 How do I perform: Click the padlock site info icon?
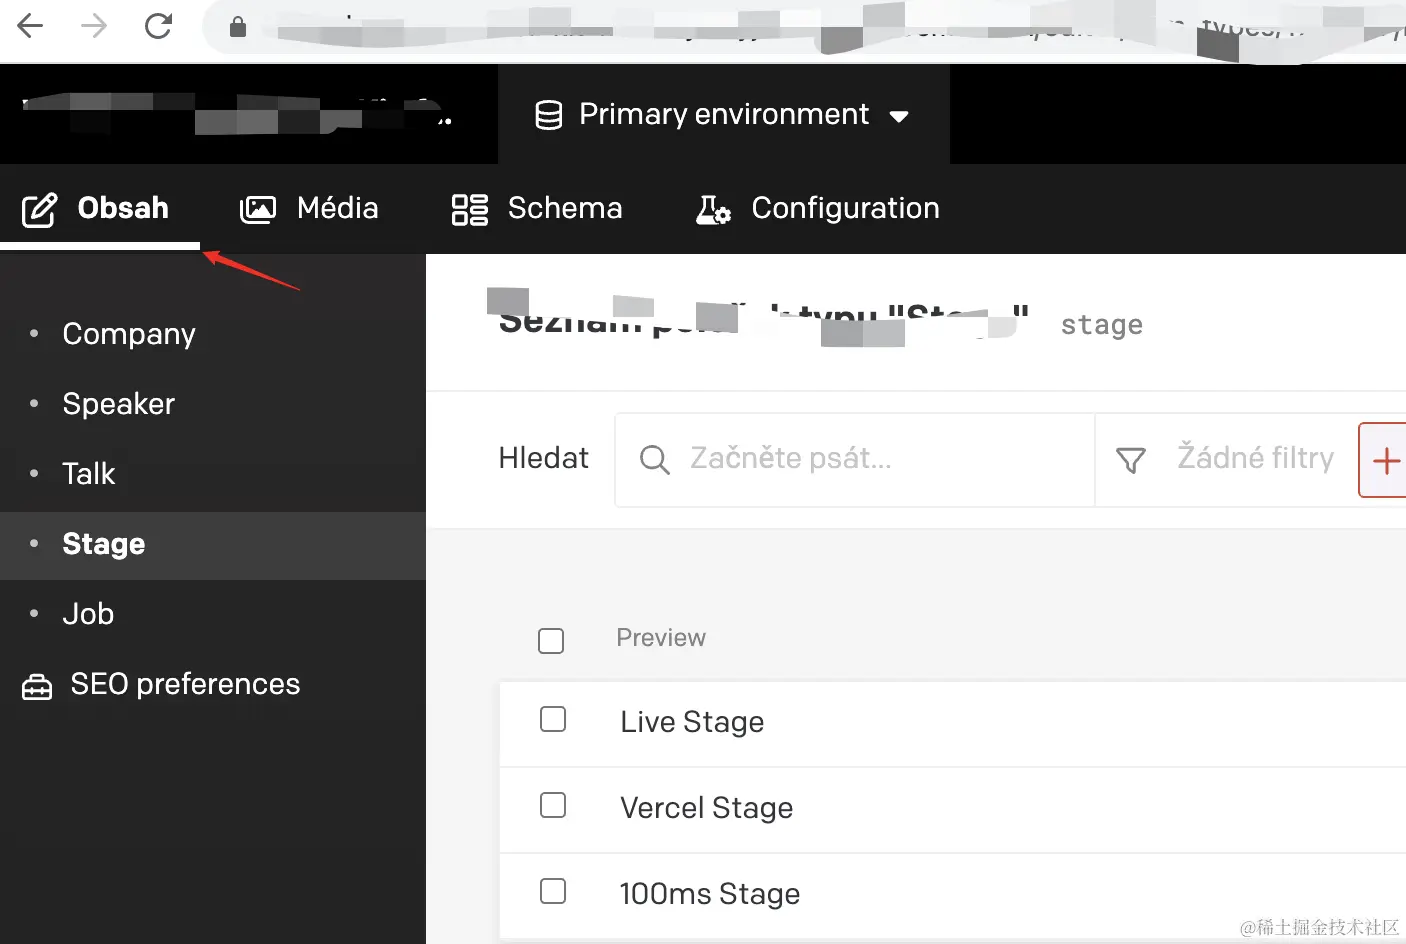pos(238,27)
